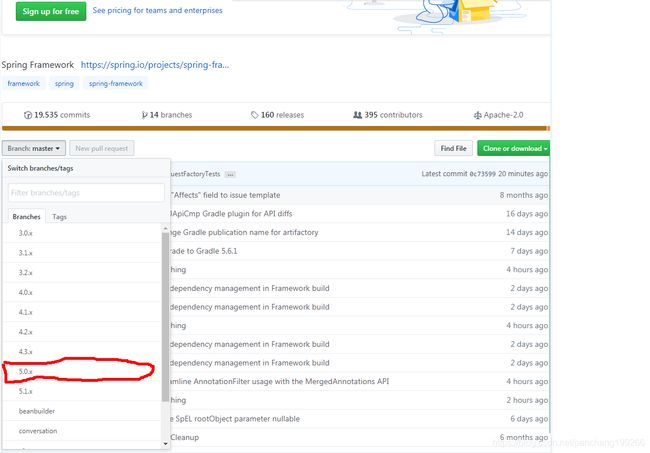Click the branch list scrollbar thumb
The height and width of the screenshot is (453, 650).
[x=165, y=317]
